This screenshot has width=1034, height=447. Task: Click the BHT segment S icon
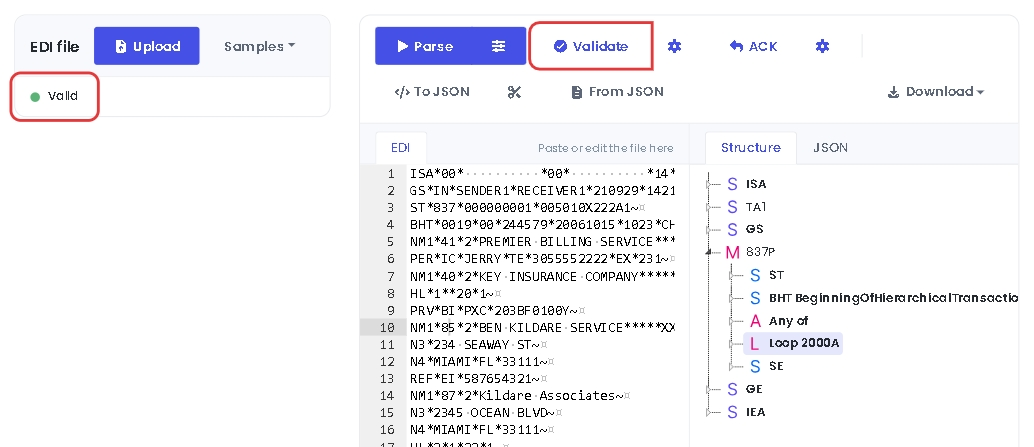(x=755, y=298)
